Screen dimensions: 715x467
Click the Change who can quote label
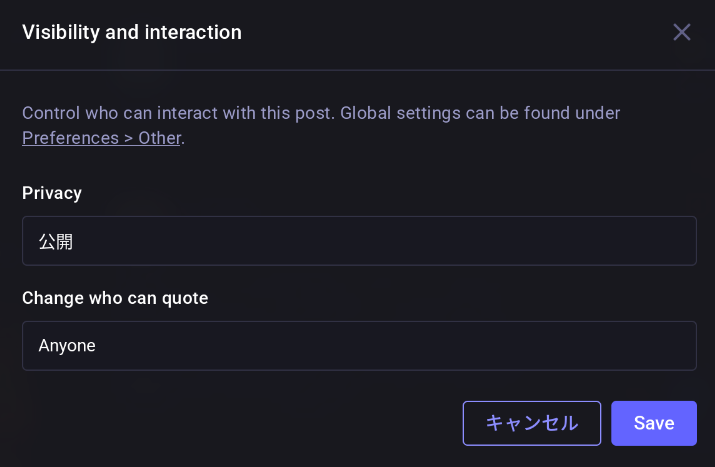[115, 297]
